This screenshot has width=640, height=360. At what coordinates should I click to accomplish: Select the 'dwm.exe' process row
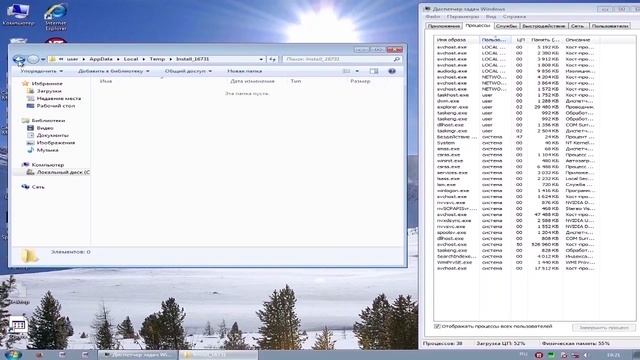(516, 101)
